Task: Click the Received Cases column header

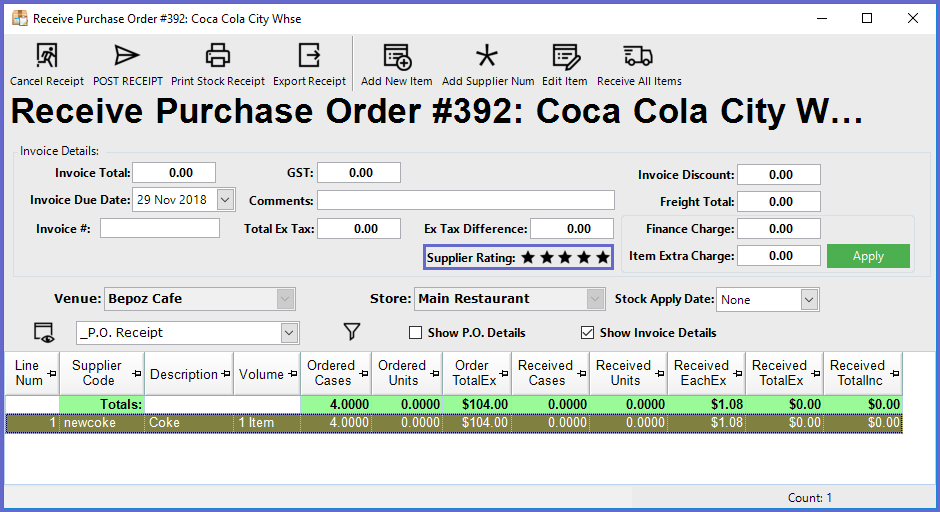Action: point(546,373)
